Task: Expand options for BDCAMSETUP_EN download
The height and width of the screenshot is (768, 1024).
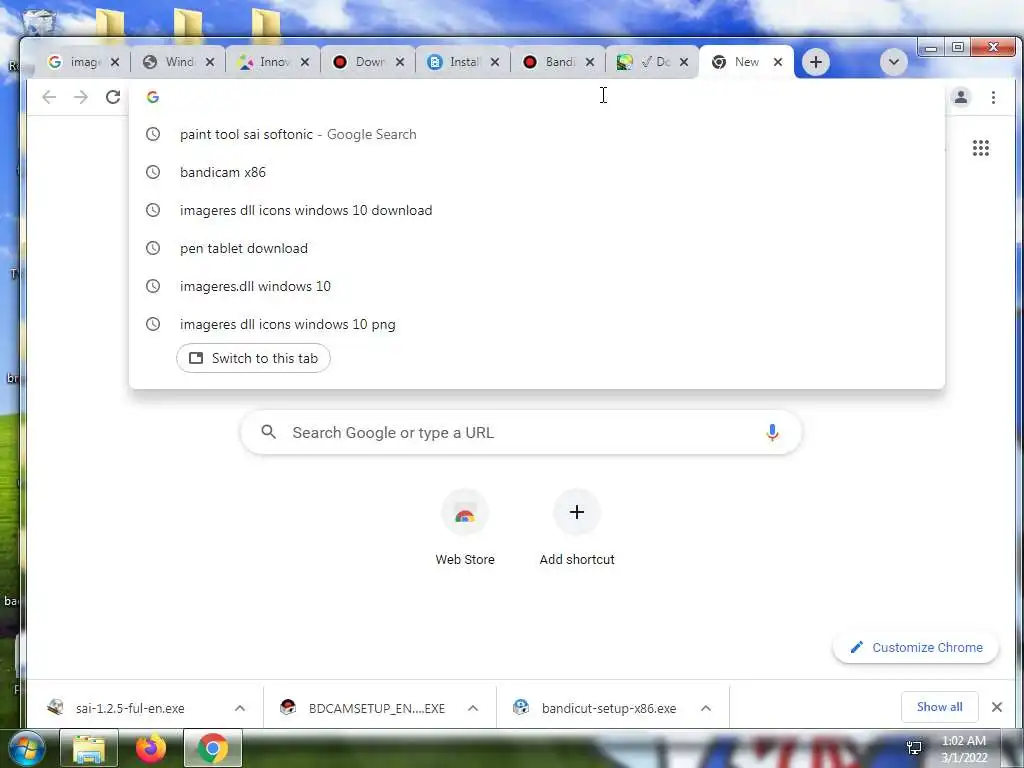Action: tap(473, 708)
